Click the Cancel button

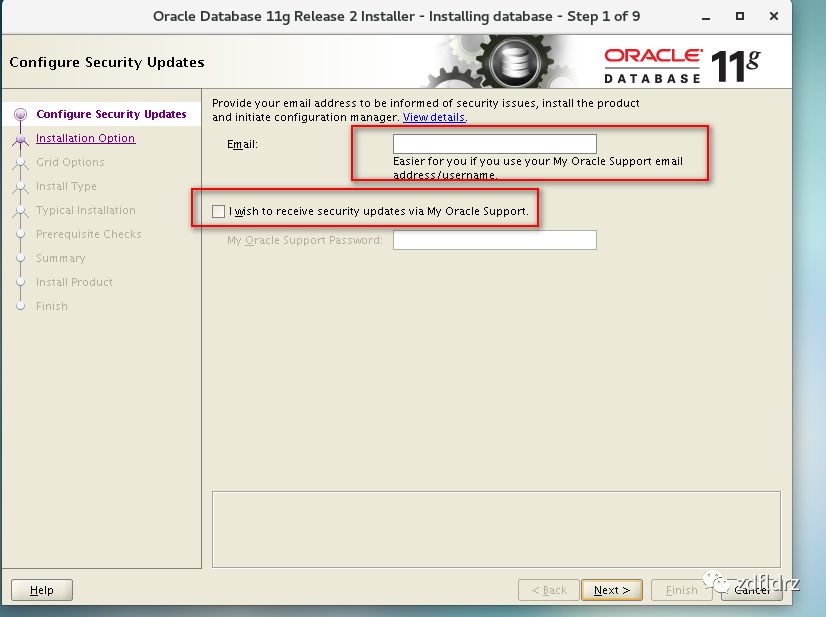pyautogui.click(x=752, y=590)
